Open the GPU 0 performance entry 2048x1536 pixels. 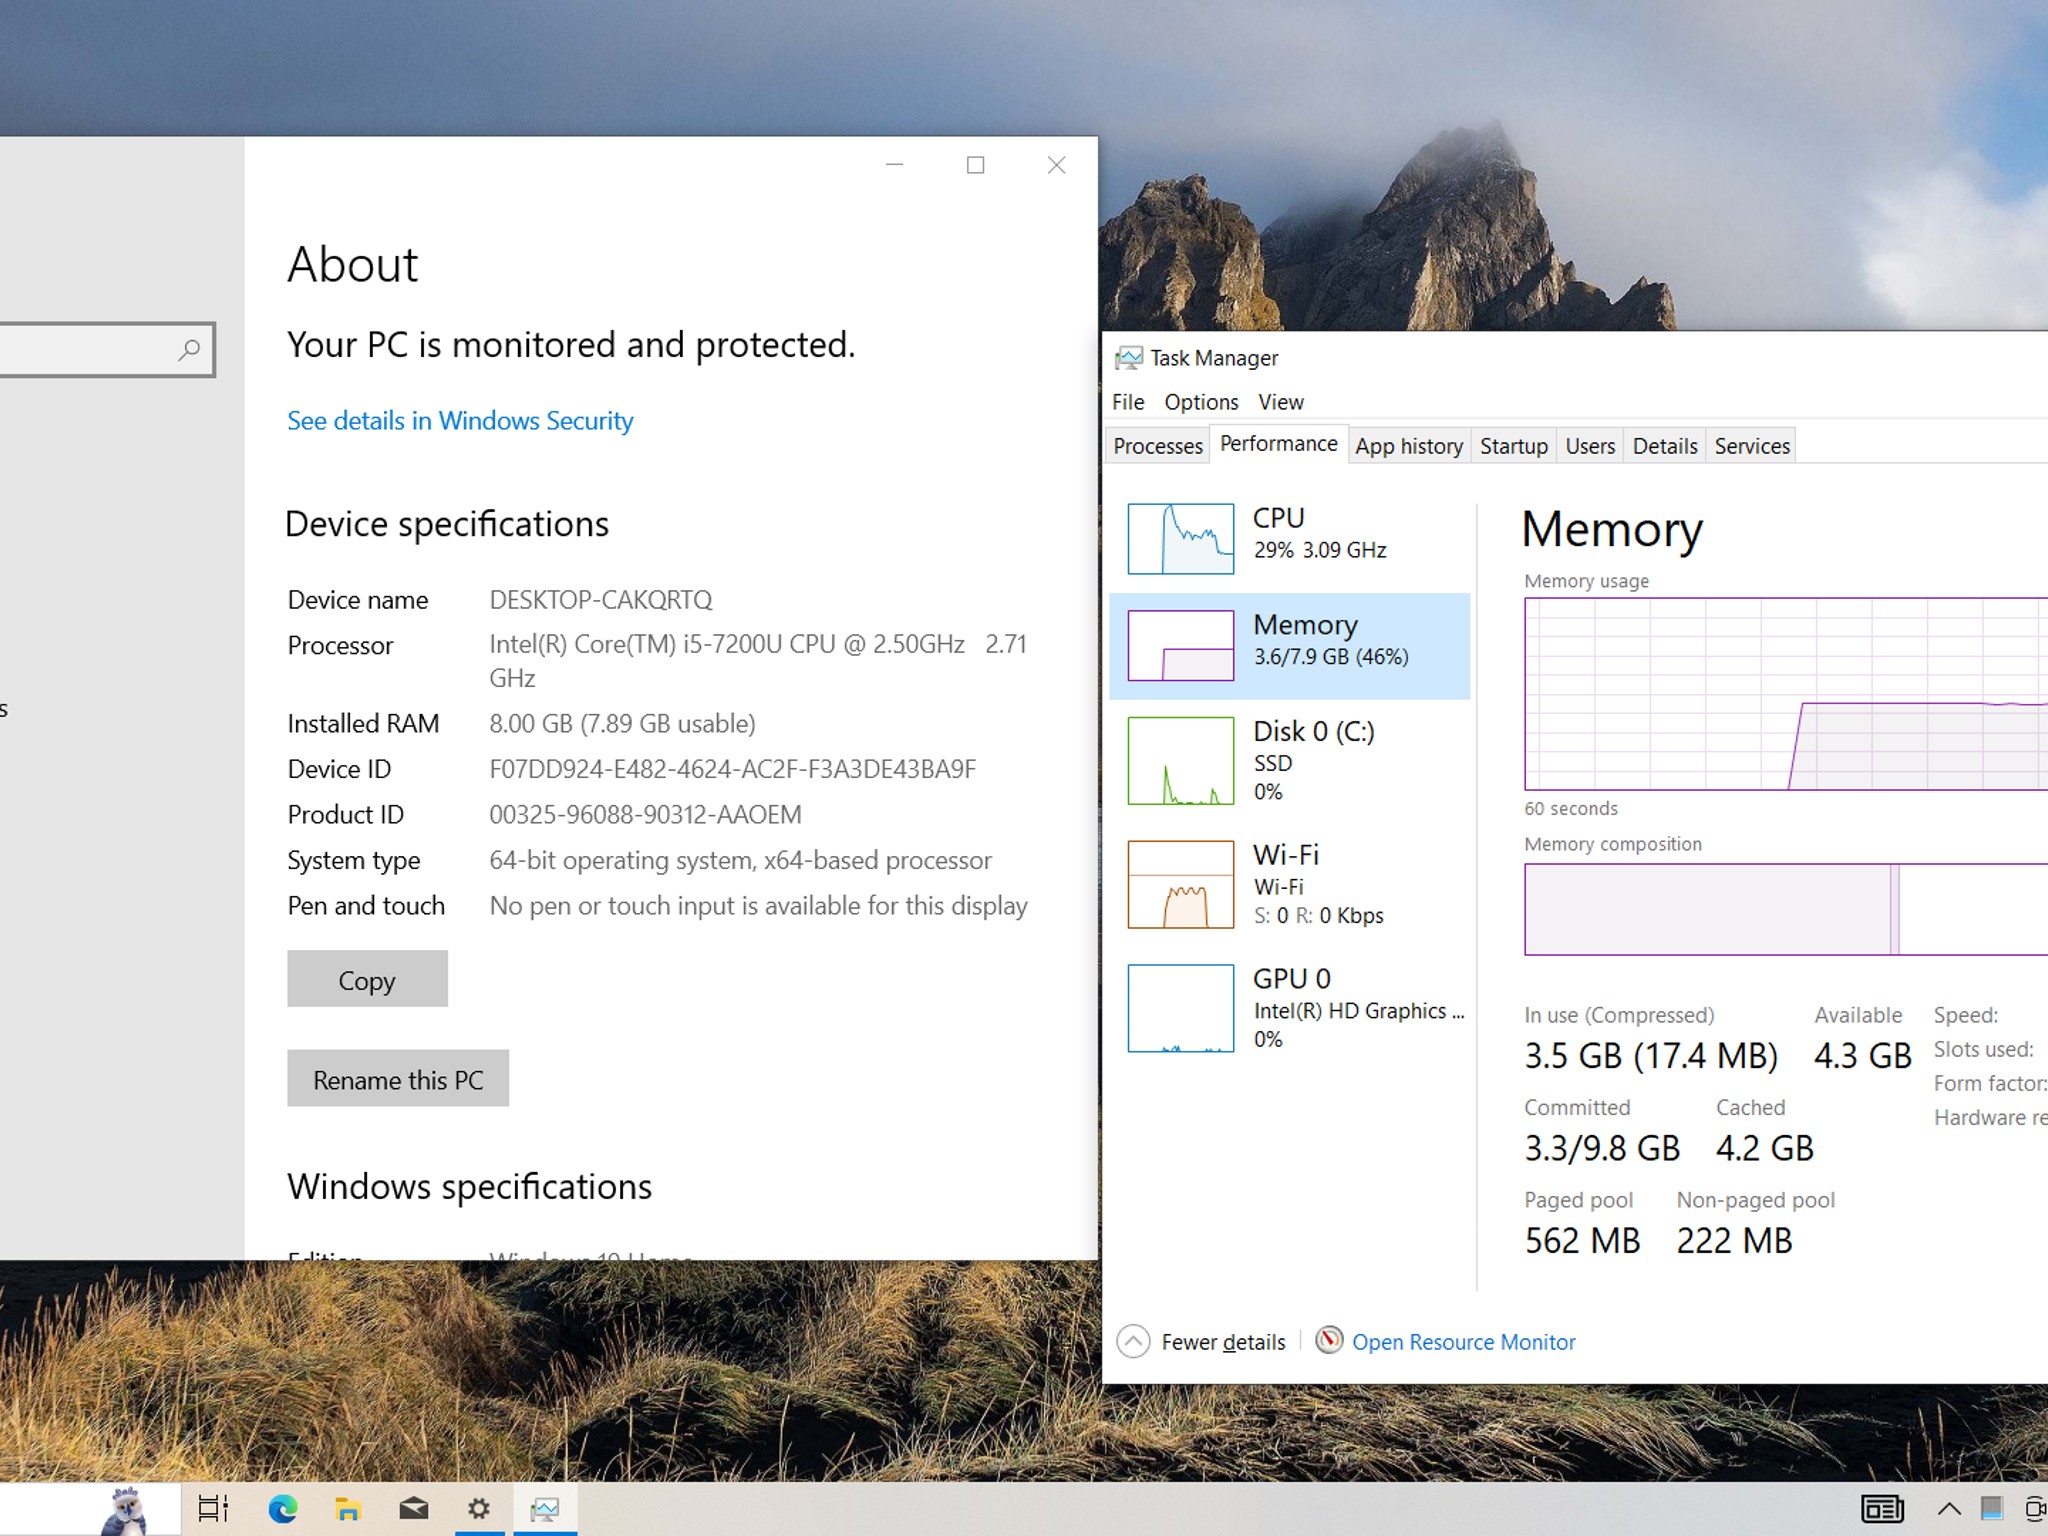pos(1289,1007)
